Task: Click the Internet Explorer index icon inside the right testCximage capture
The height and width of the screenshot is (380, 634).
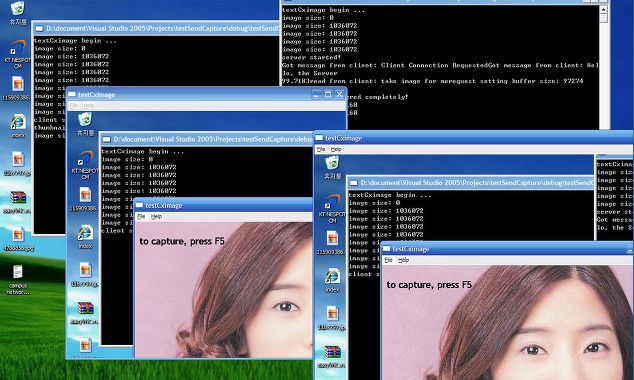Action: tap(332, 277)
